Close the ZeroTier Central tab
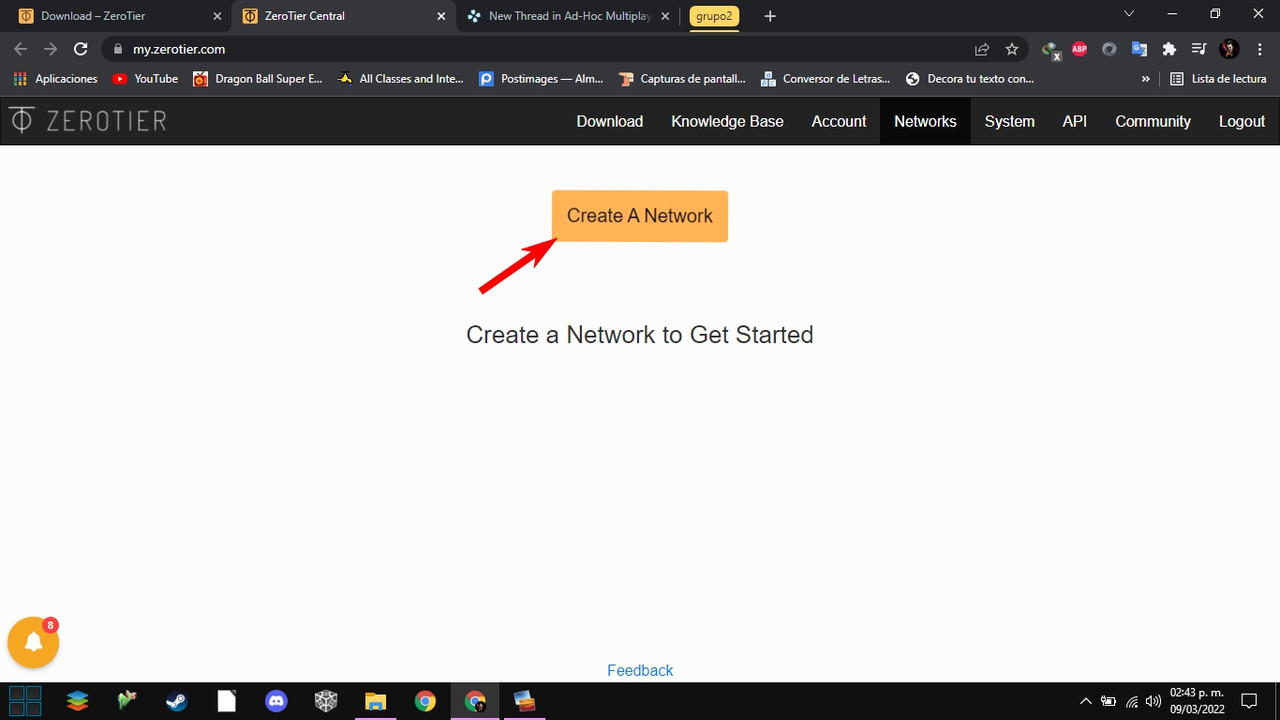Image resolution: width=1280 pixels, height=720 pixels. (441, 16)
